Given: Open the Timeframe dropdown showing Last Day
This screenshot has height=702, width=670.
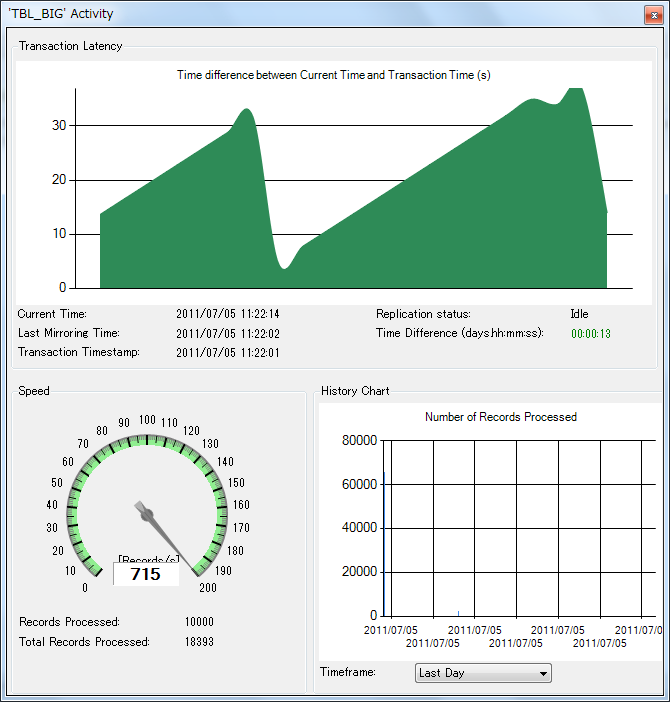Looking at the screenshot, I should (483, 673).
